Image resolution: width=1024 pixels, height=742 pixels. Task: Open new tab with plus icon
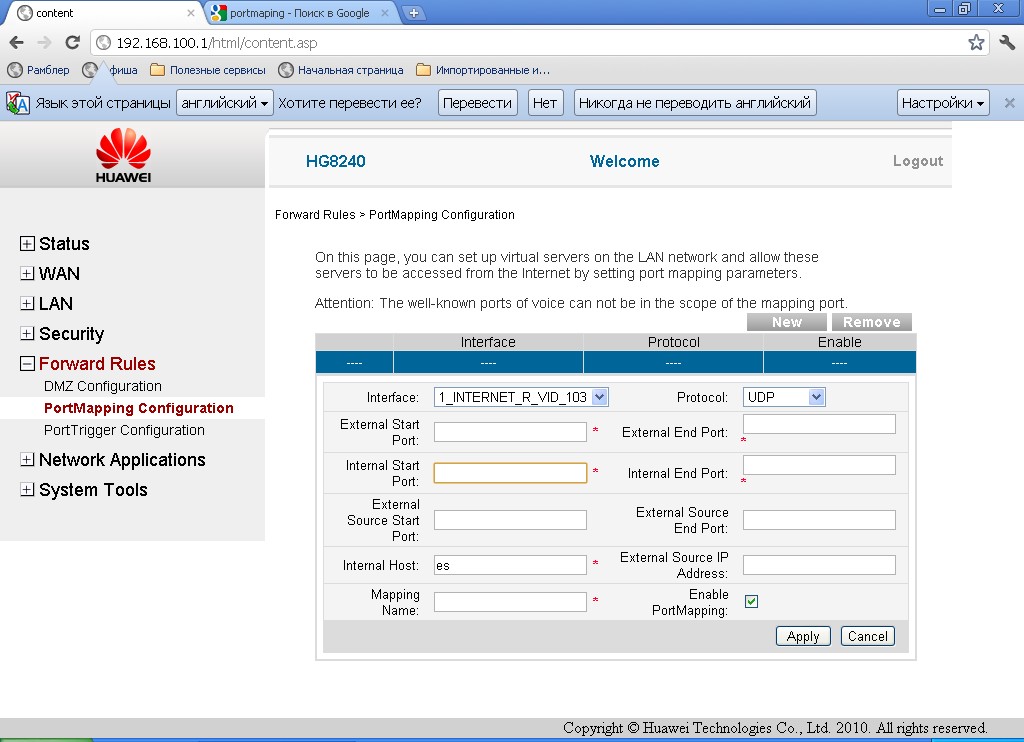pos(413,13)
